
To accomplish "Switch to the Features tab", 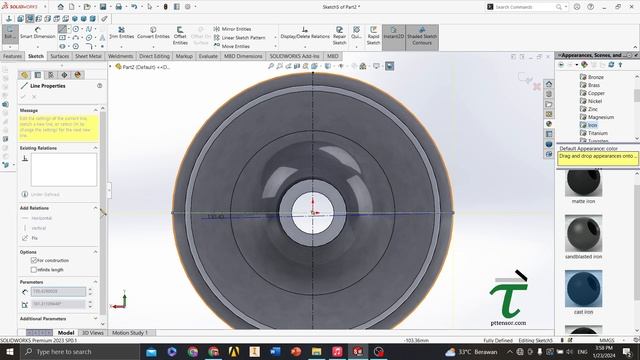I will tap(12, 56).
